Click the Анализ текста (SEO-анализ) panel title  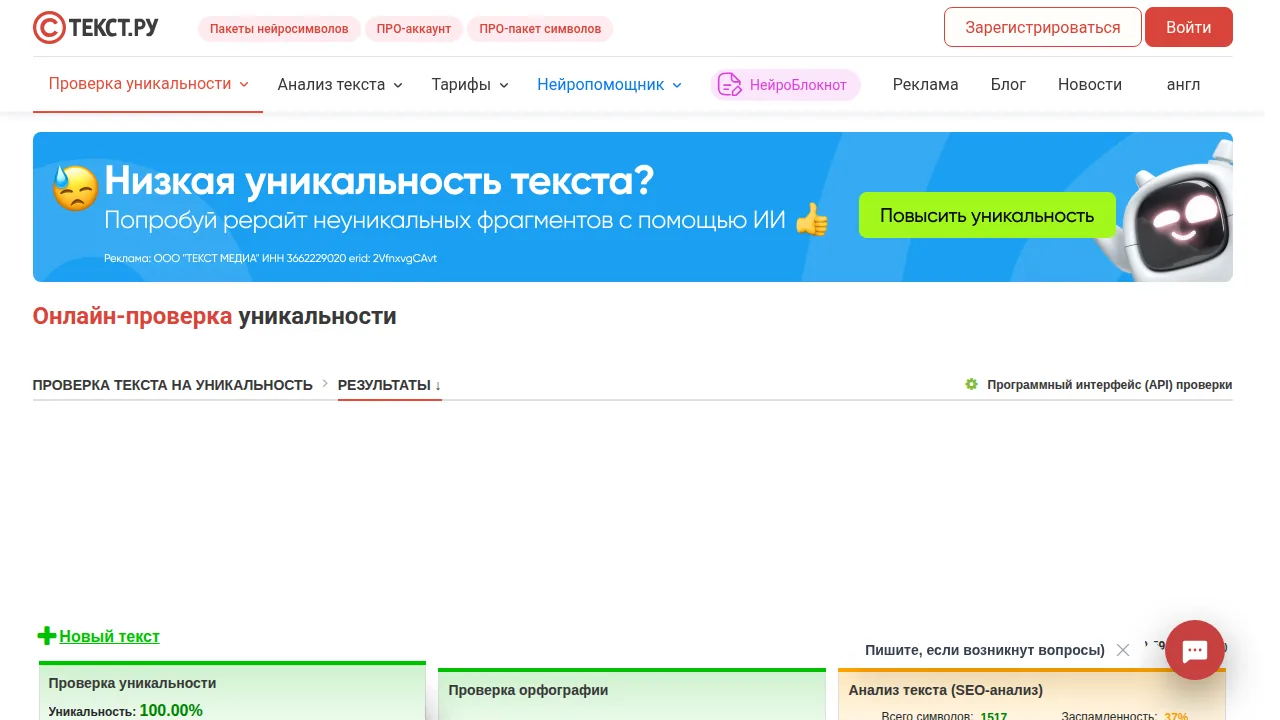click(x=946, y=690)
